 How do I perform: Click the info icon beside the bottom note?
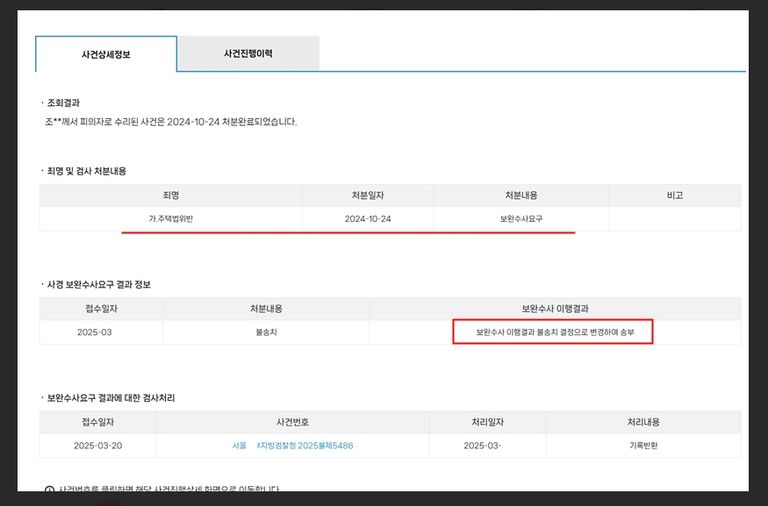tap(50, 490)
